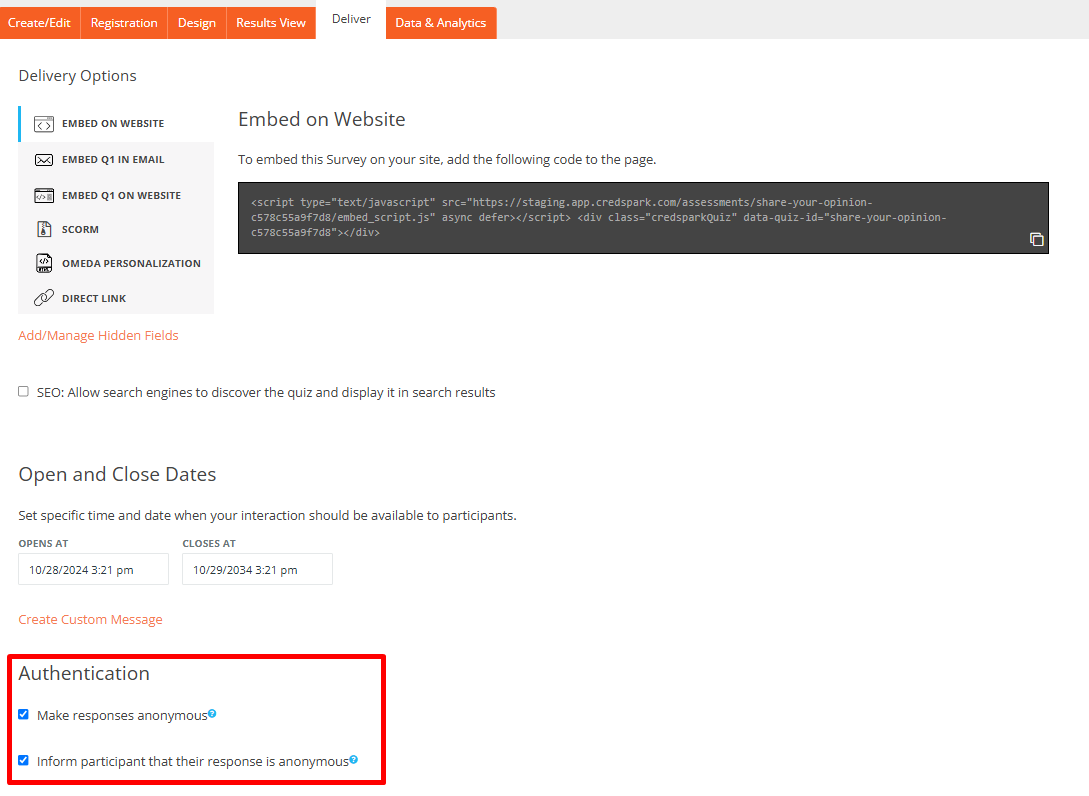
Task: Click the 'Embed on Website' heading
Action: pos(322,119)
